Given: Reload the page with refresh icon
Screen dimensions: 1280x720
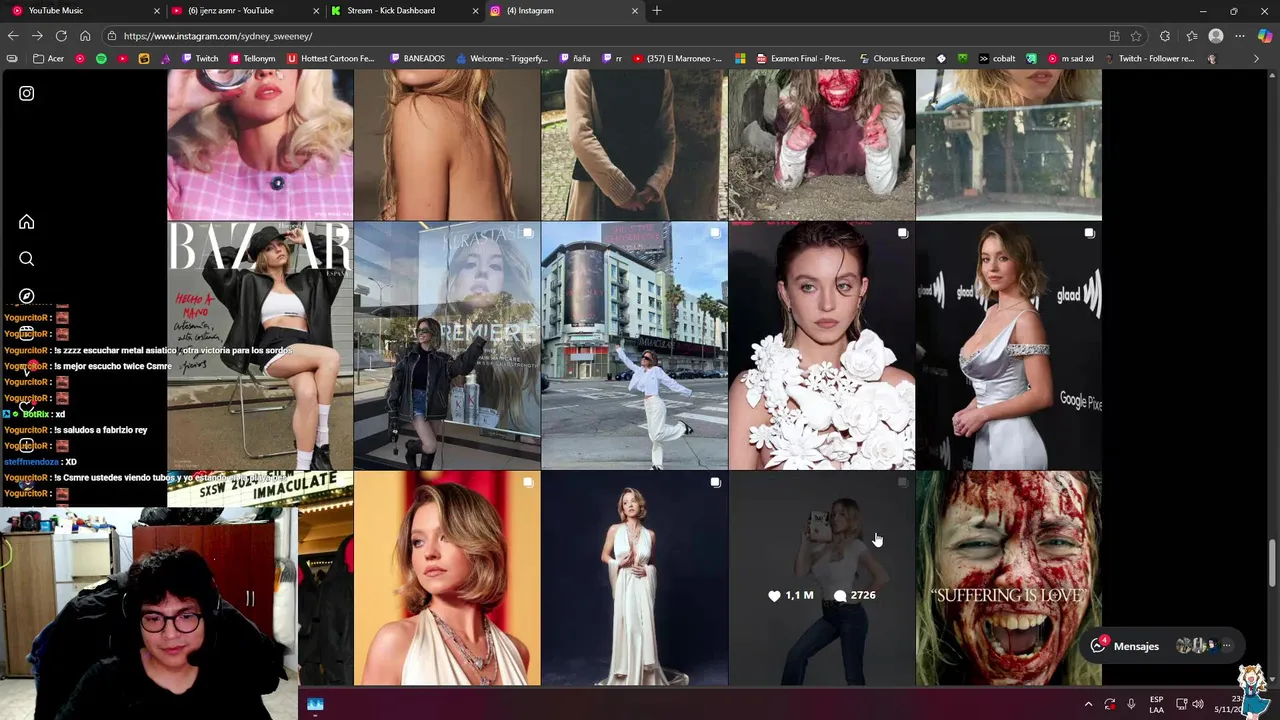Looking at the screenshot, I should point(61,36).
